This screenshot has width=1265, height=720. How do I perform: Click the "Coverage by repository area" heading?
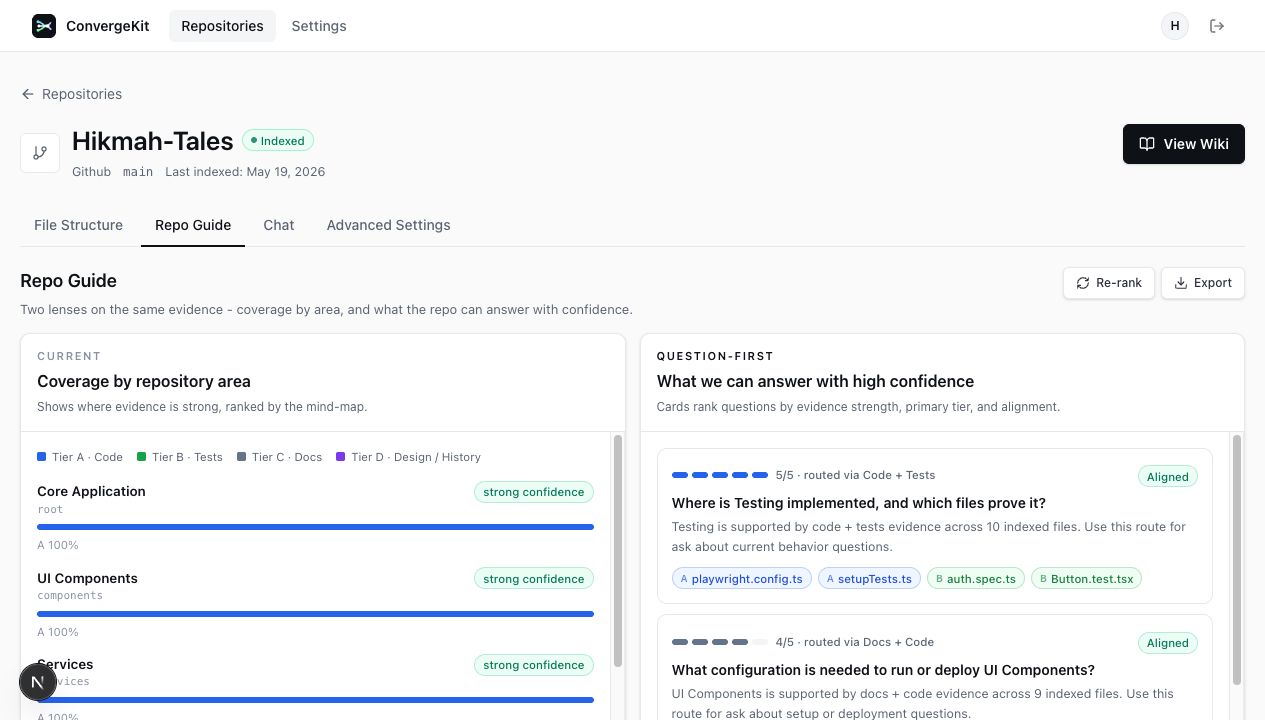click(x=144, y=381)
